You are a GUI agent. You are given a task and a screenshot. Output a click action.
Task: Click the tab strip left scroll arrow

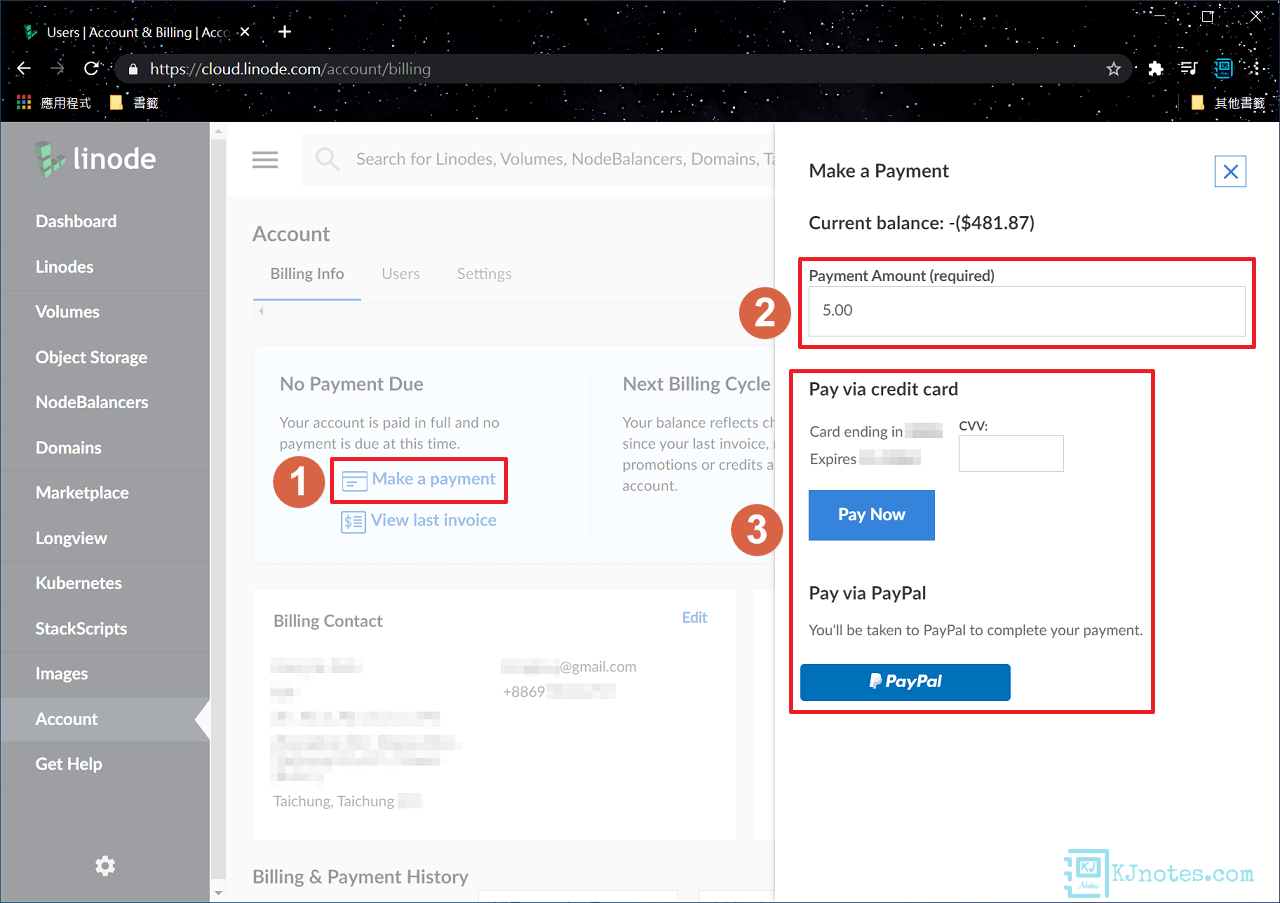pyautogui.click(x=262, y=312)
